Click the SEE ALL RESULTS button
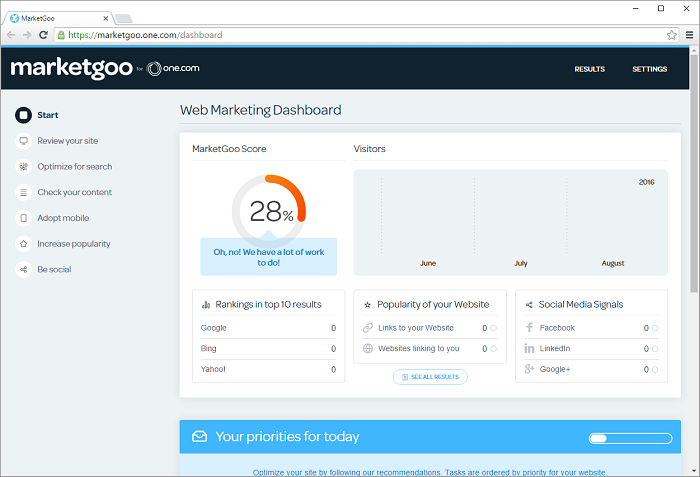This screenshot has width=700, height=477. [430, 377]
